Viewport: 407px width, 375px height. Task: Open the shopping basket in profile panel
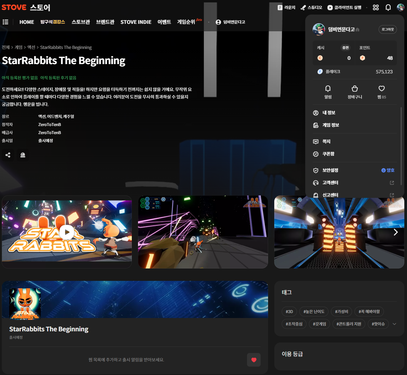click(x=355, y=91)
